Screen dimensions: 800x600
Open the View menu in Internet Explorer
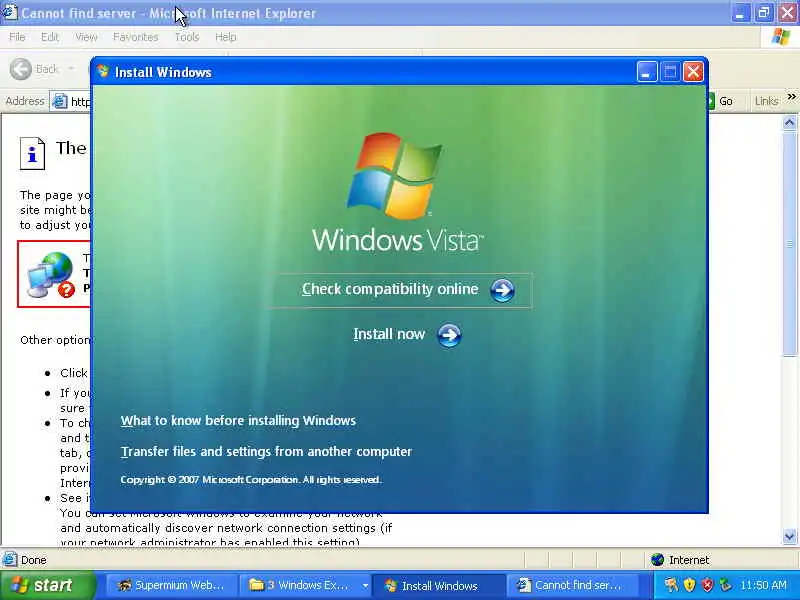86,37
